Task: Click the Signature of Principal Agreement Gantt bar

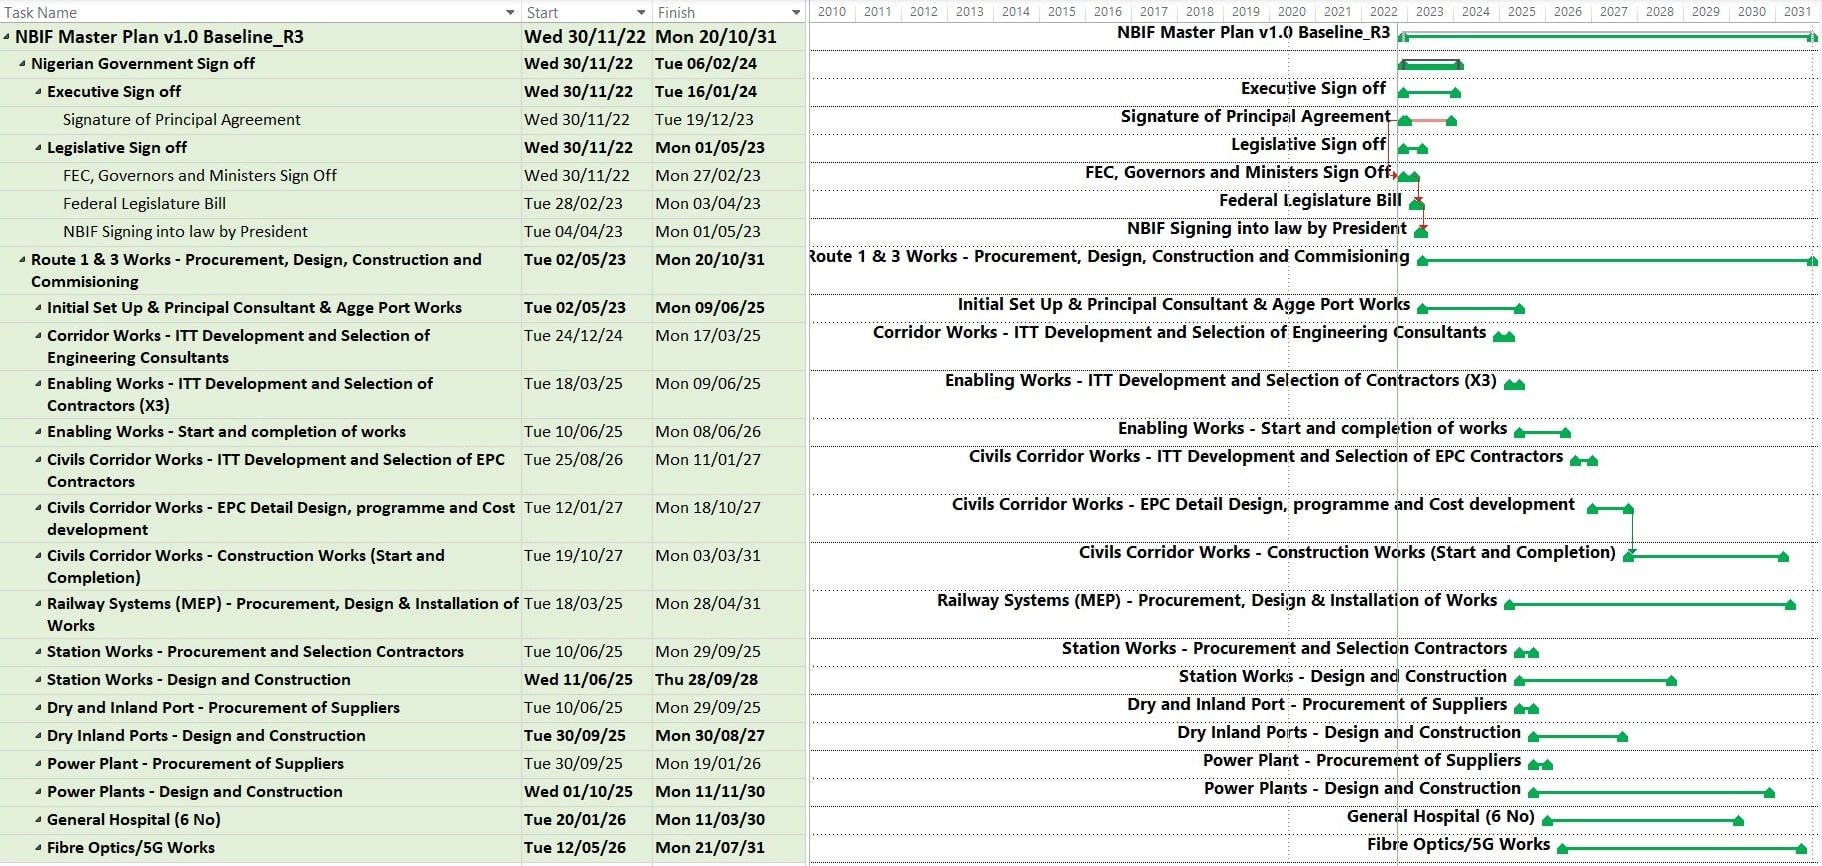Action: pos(1428,121)
